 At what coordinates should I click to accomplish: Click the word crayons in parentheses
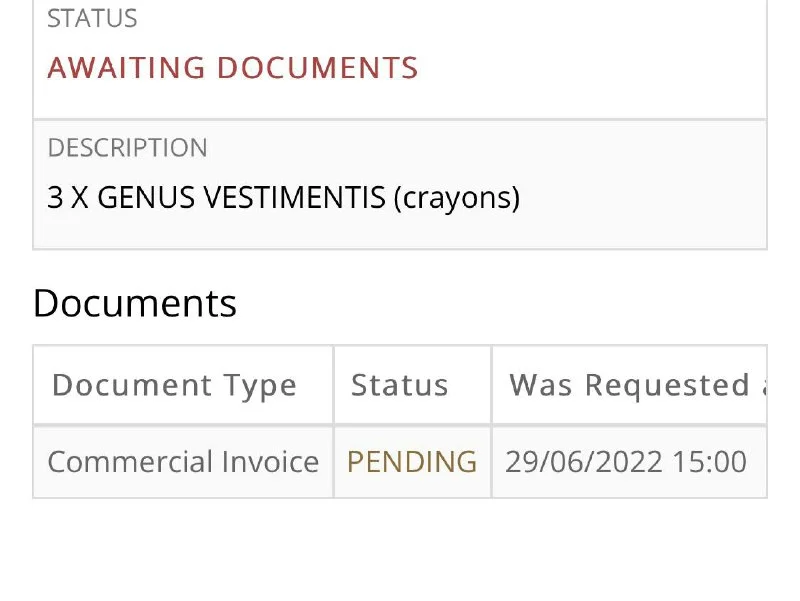(456, 198)
